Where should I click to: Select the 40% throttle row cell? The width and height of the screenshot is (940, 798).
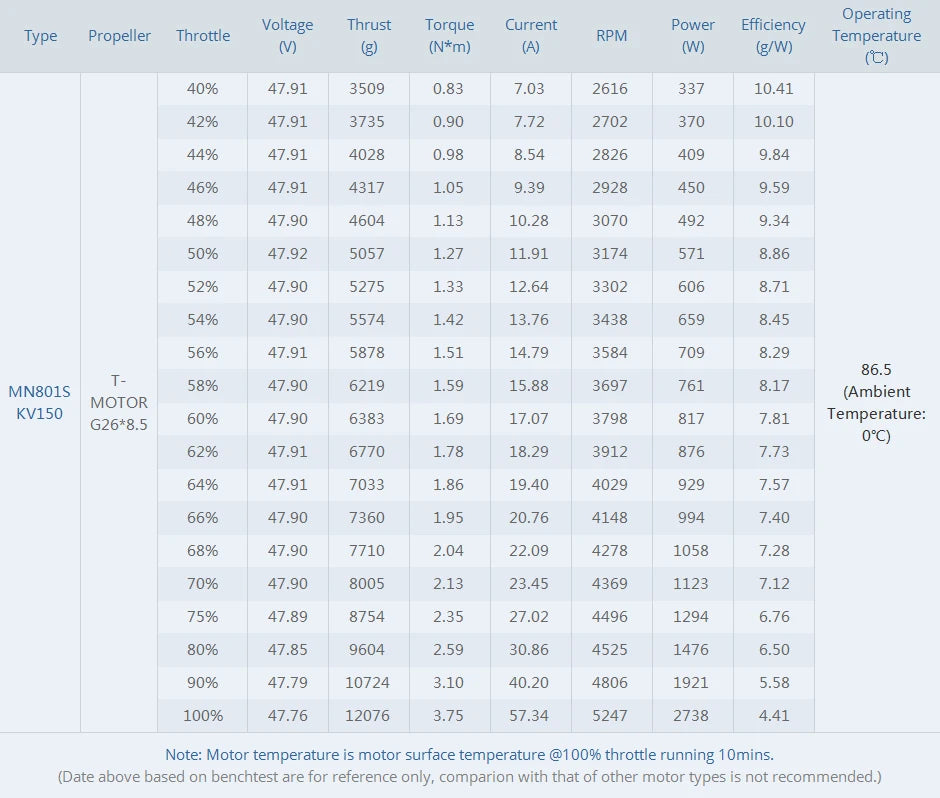pos(203,89)
